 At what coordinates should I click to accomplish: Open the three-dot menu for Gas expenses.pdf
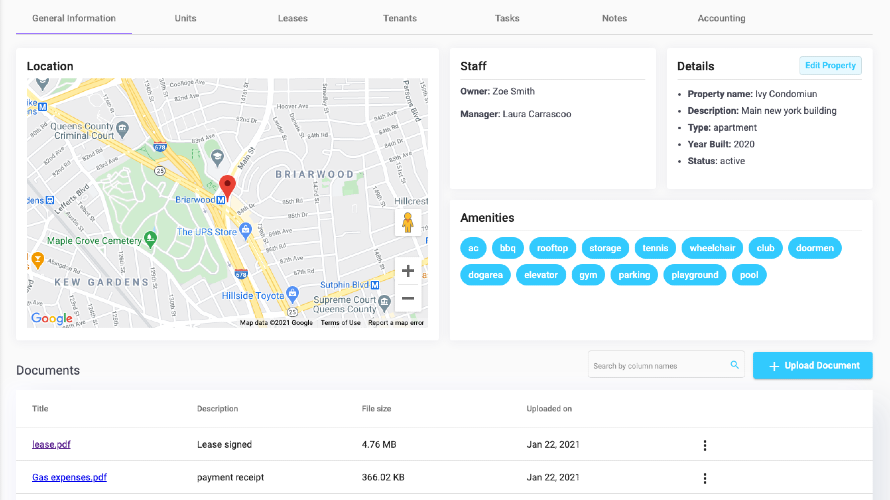705,478
